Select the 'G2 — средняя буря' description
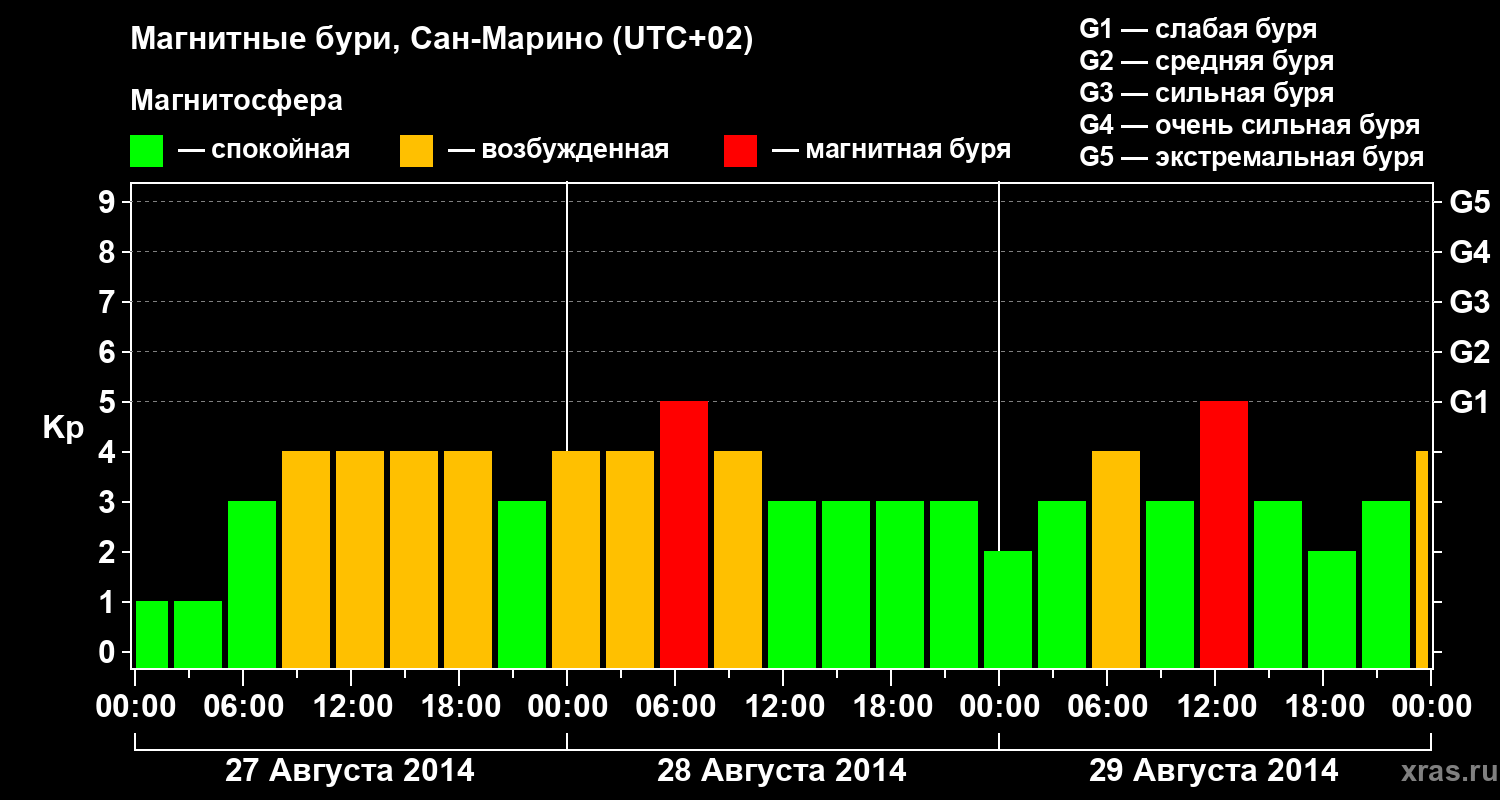Screen dimensions: 1500x800 (x=1207, y=60)
